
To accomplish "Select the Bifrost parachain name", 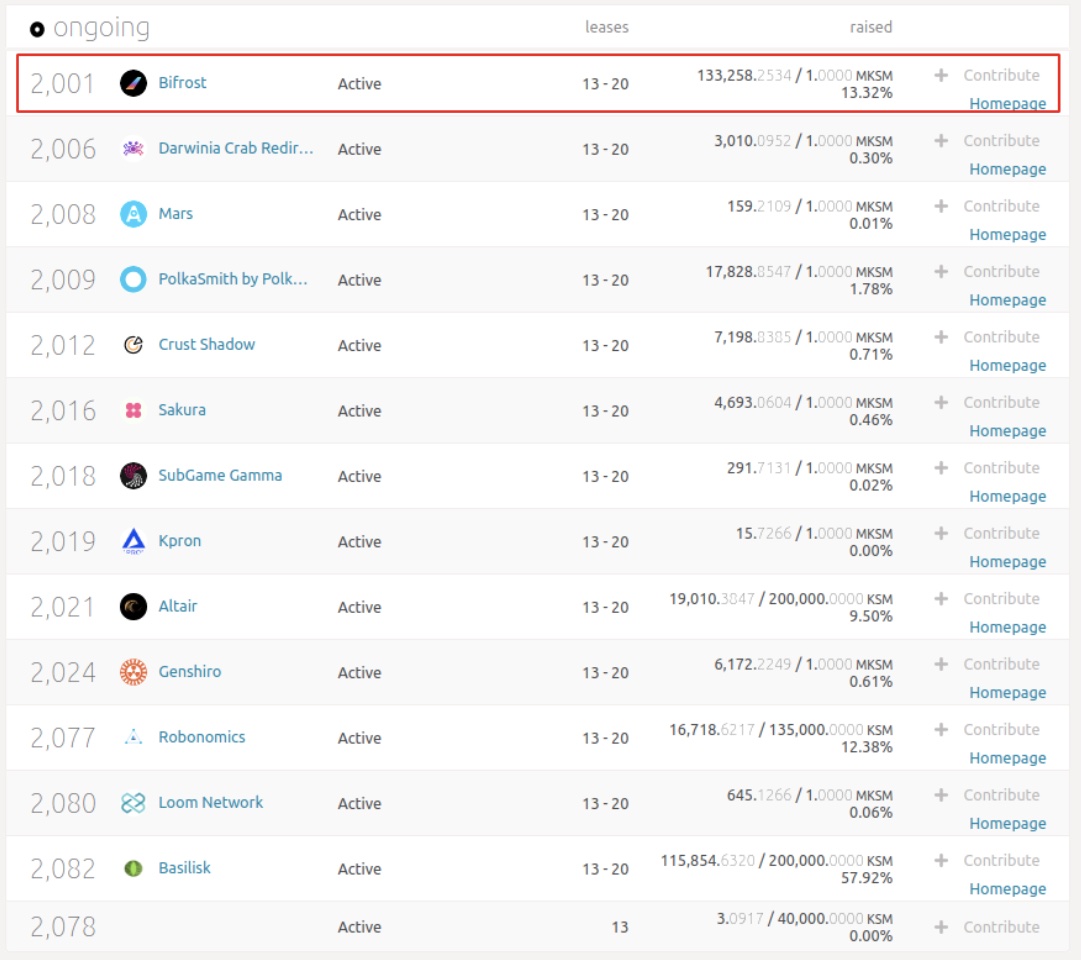I will (x=182, y=83).
